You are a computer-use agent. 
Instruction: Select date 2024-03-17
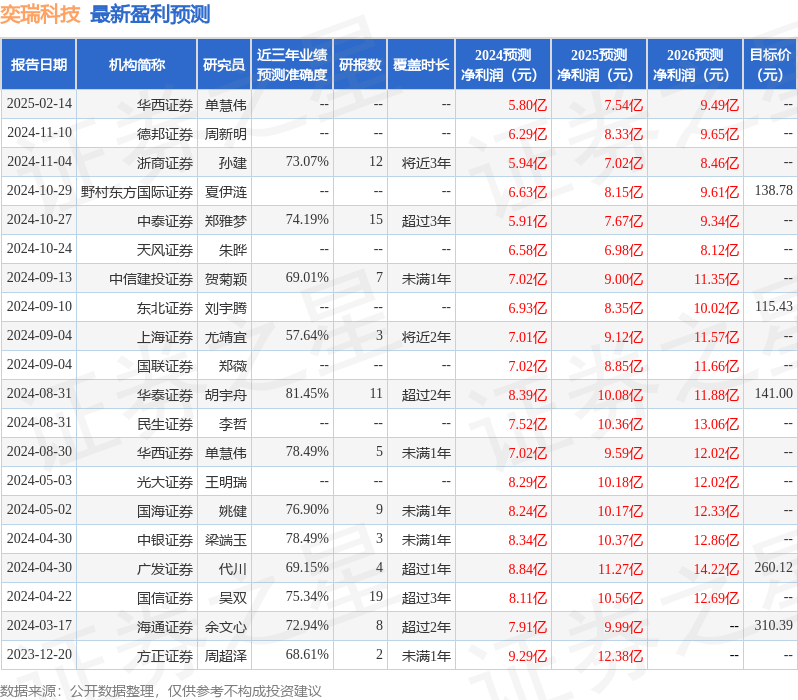click(x=39, y=626)
